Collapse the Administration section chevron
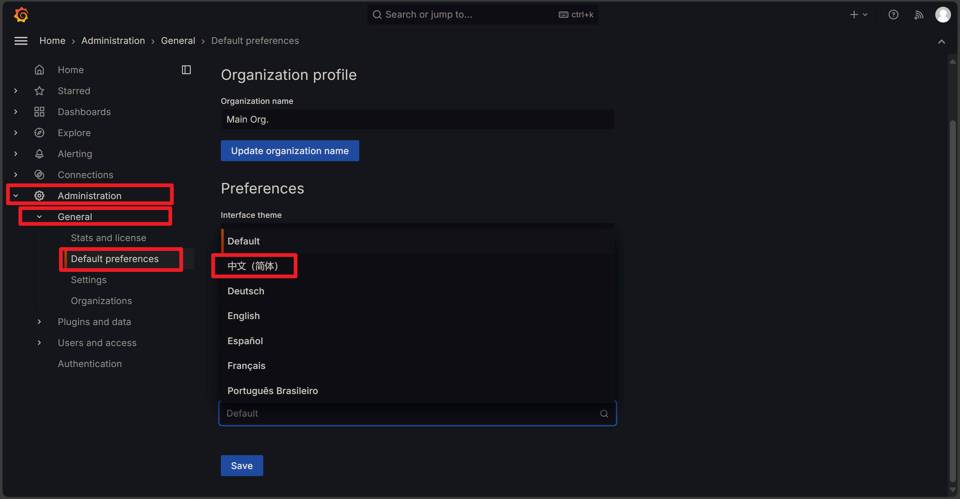The image size is (960, 499). [x=15, y=196]
